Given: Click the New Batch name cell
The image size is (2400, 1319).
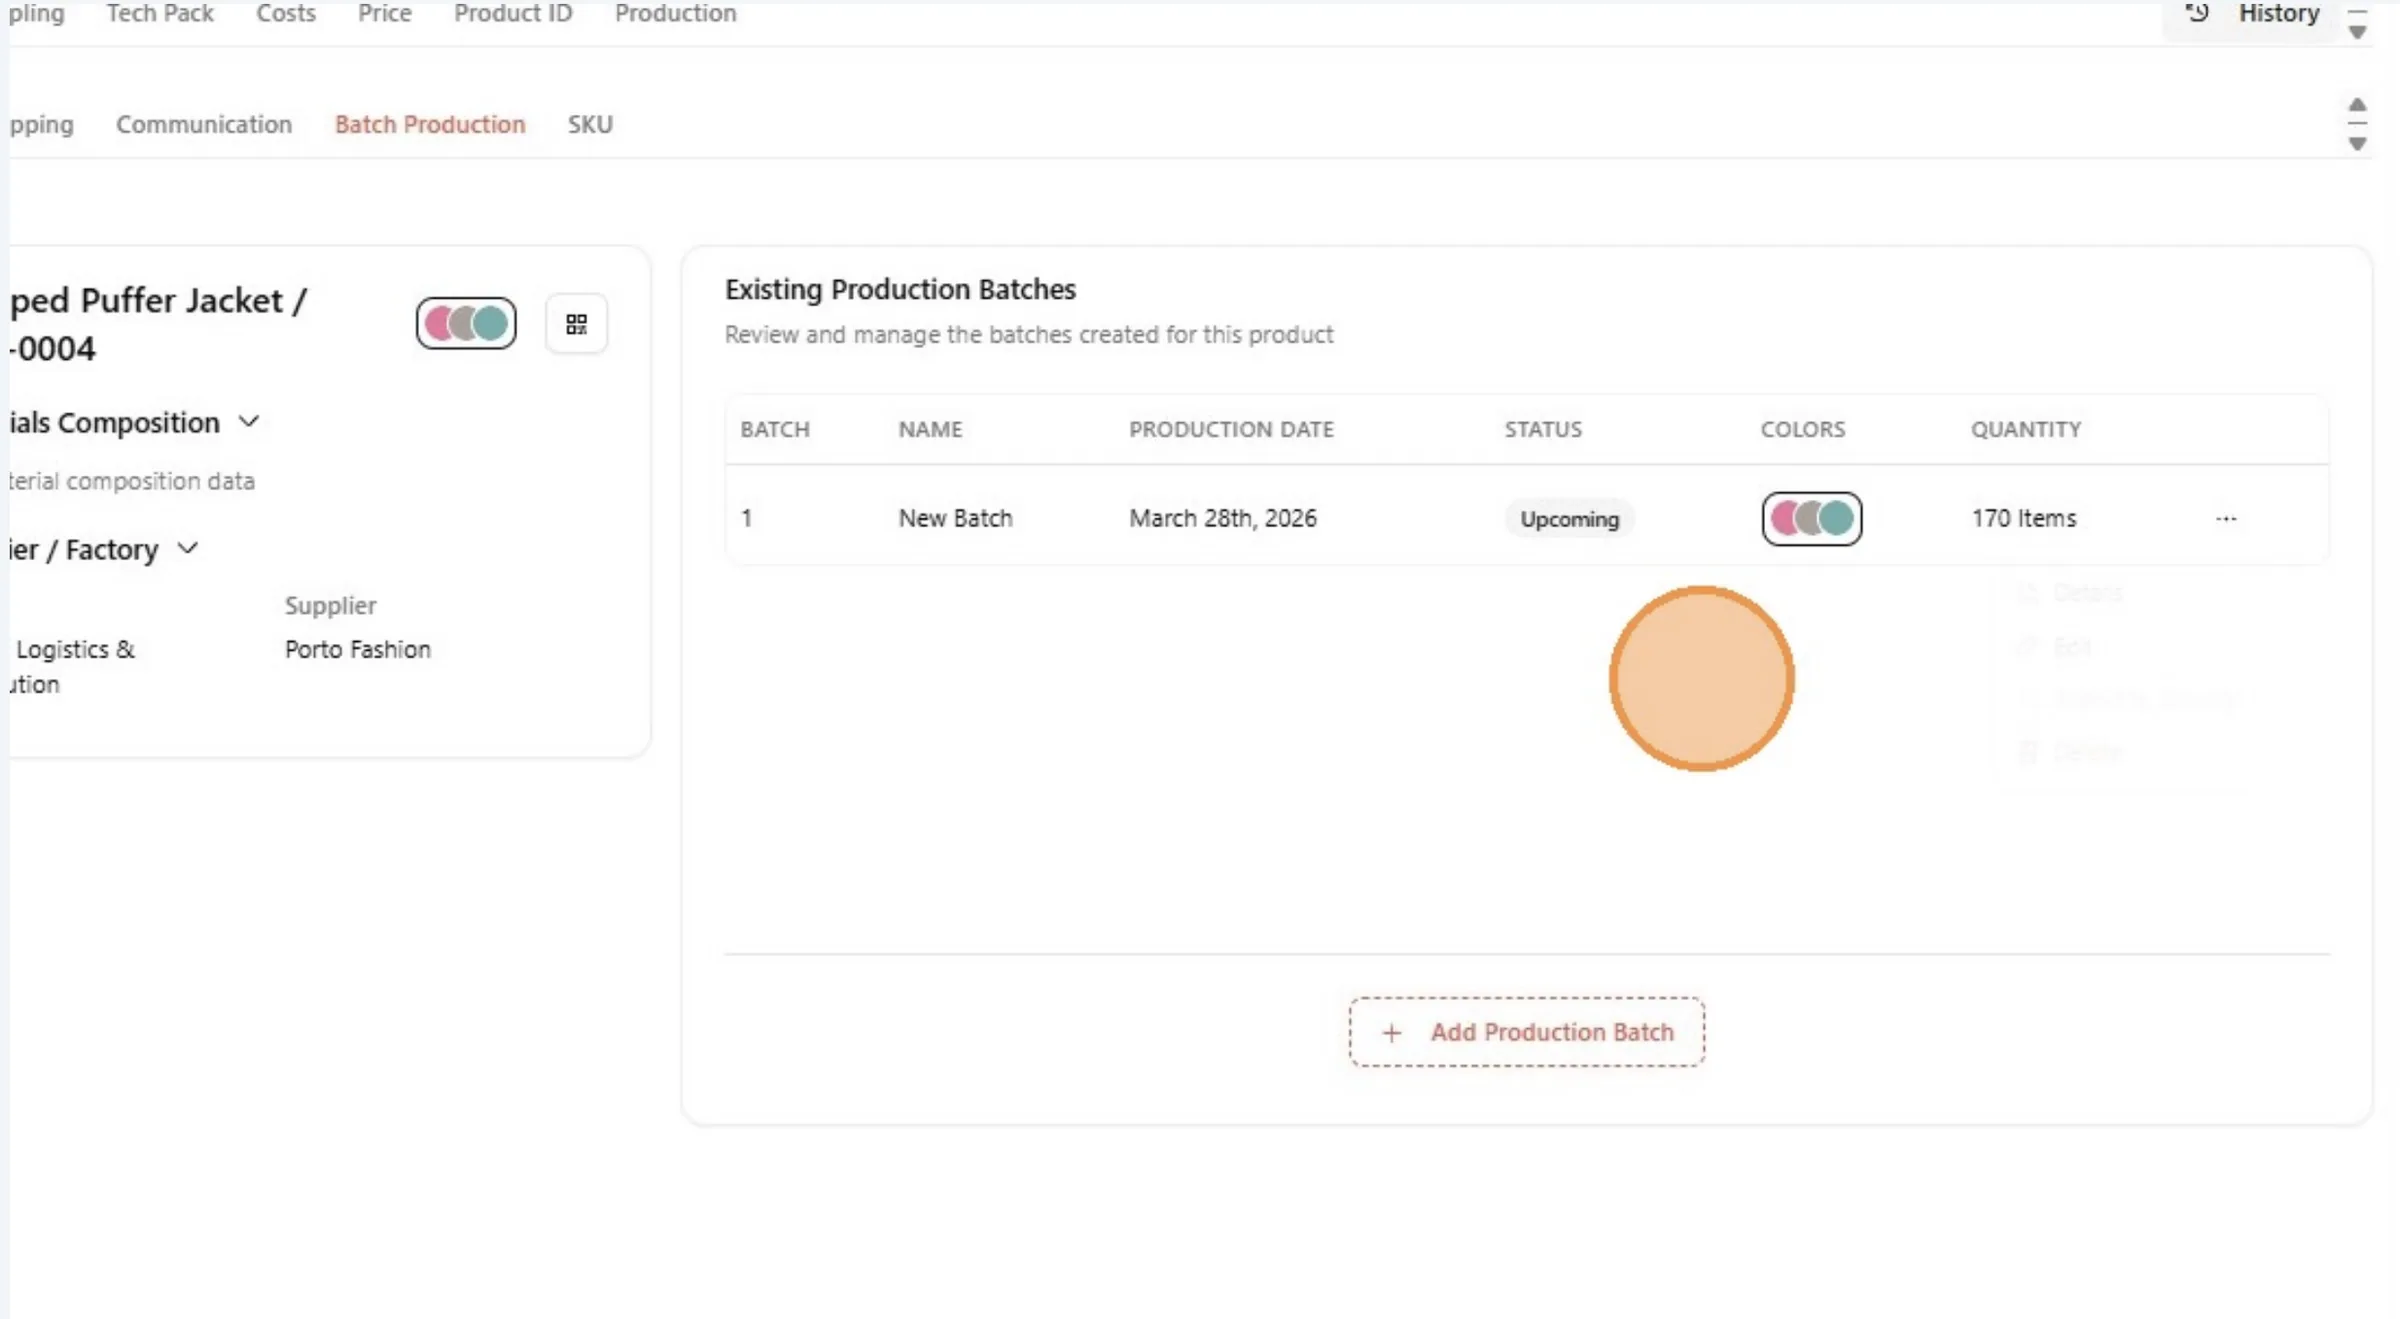Looking at the screenshot, I should [955, 518].
